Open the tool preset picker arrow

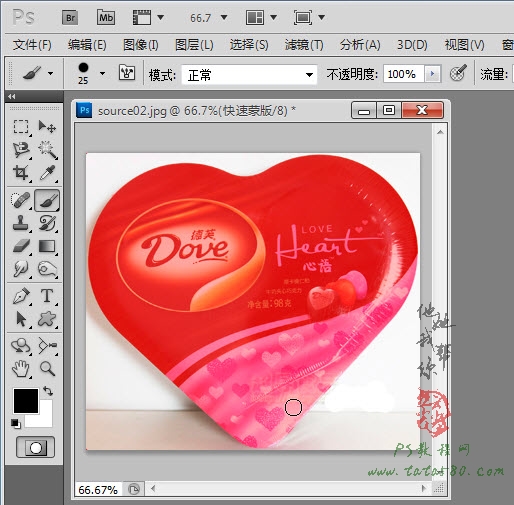pos(50,73)
